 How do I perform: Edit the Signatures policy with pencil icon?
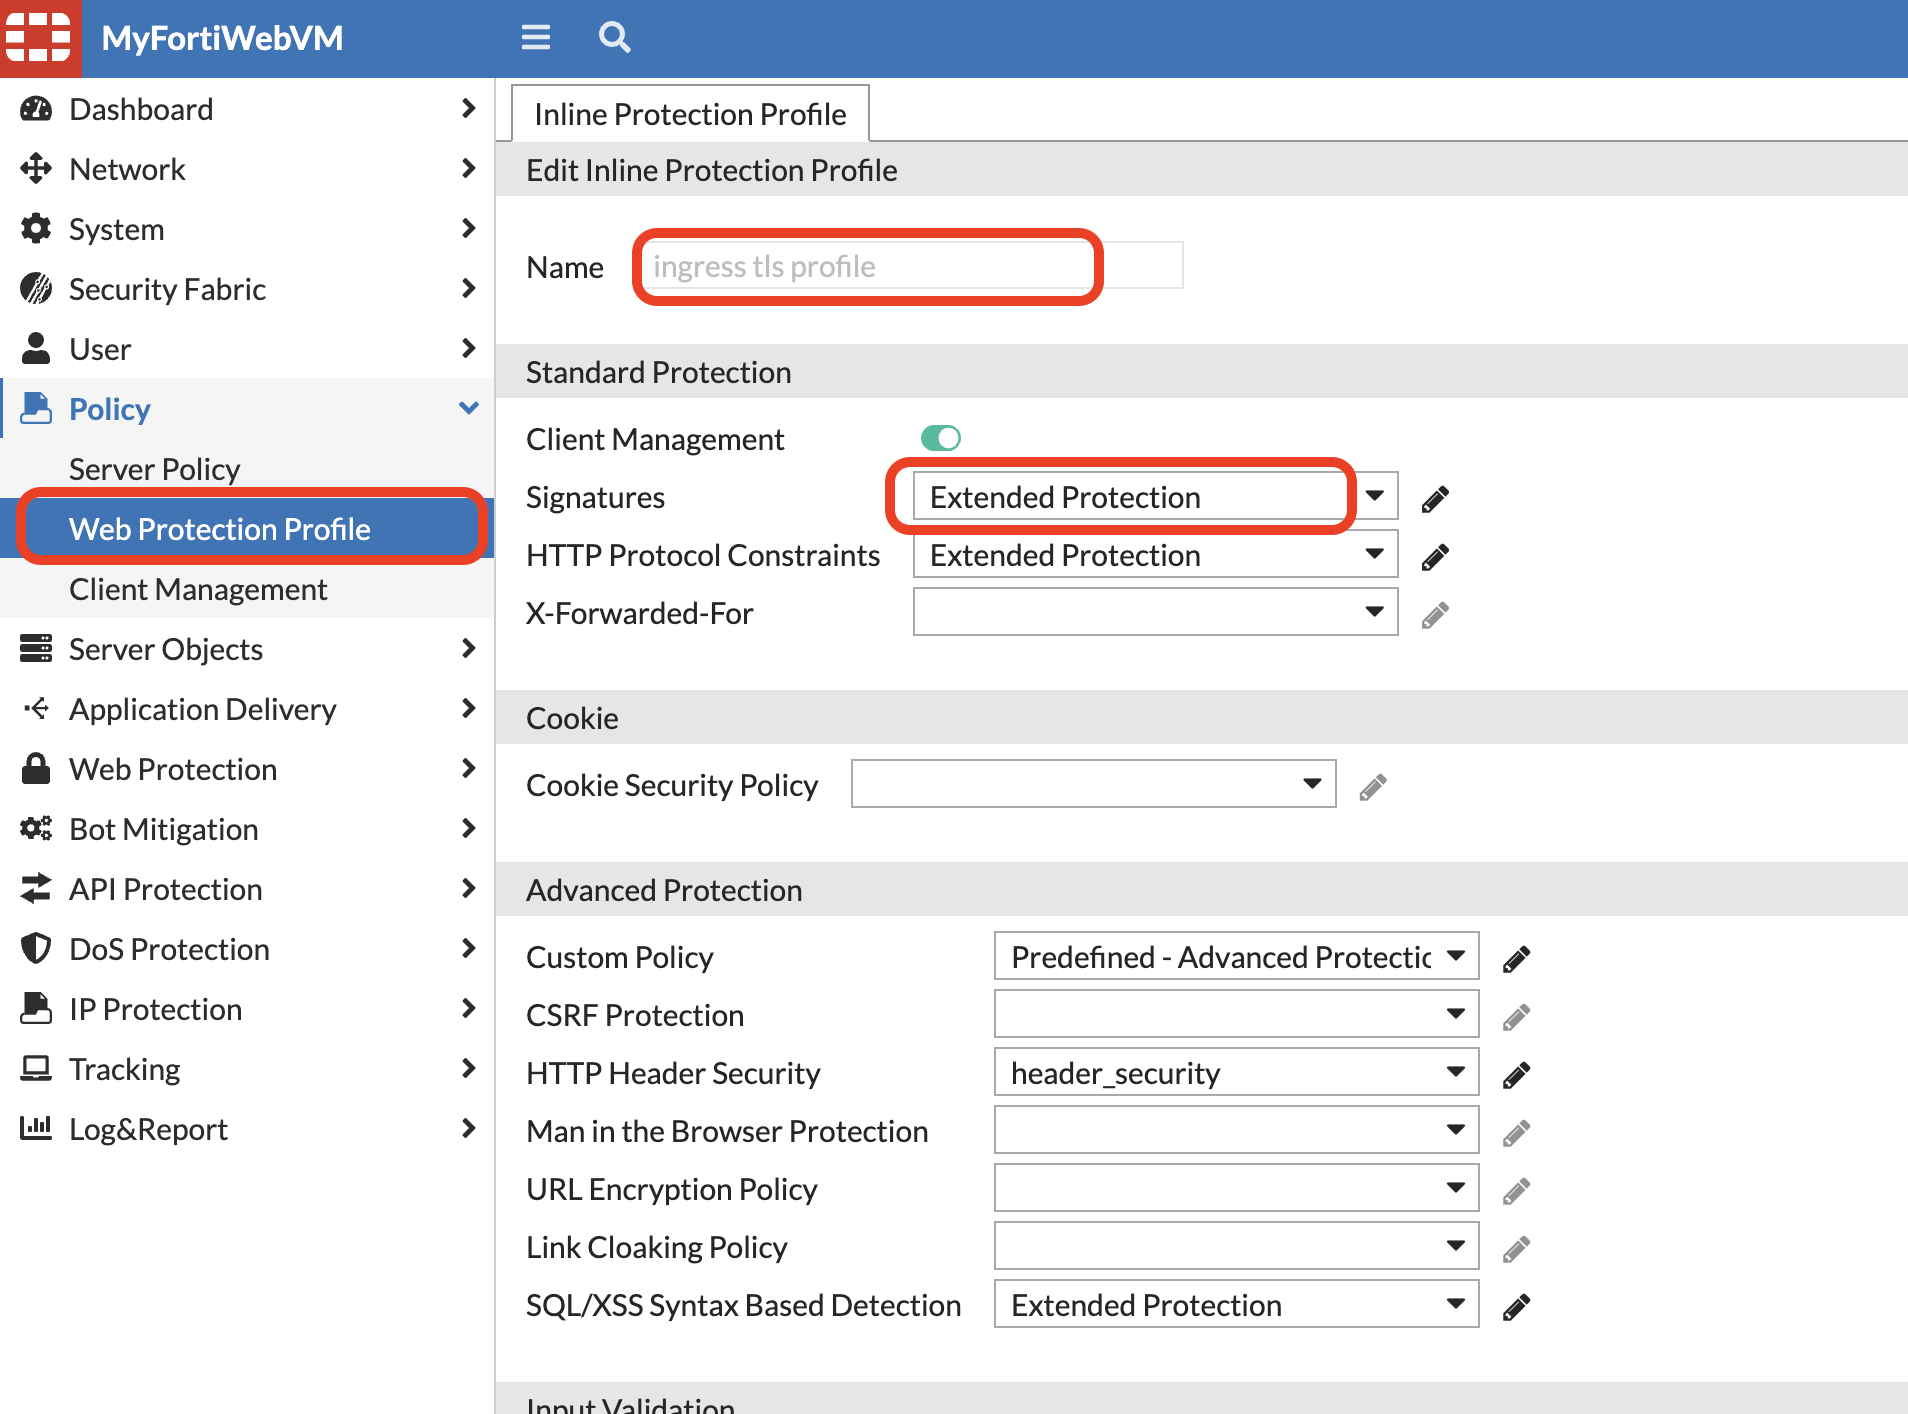click(x=1435, y=498)
